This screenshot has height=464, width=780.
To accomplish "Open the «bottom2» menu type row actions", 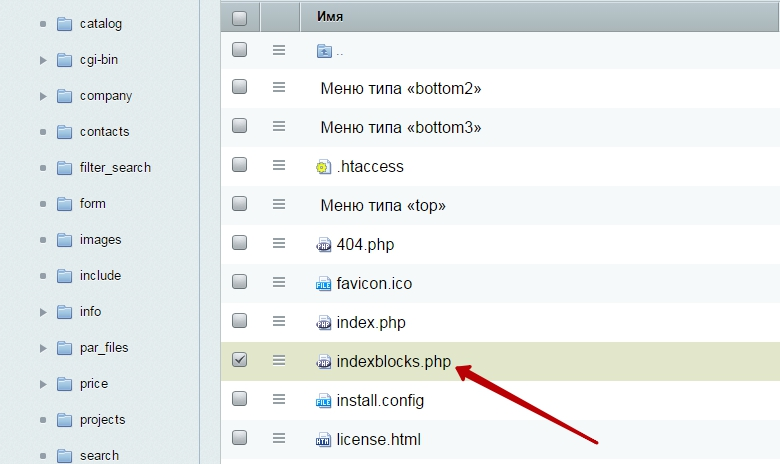I will pyautogui.click(x=279, y=88).
